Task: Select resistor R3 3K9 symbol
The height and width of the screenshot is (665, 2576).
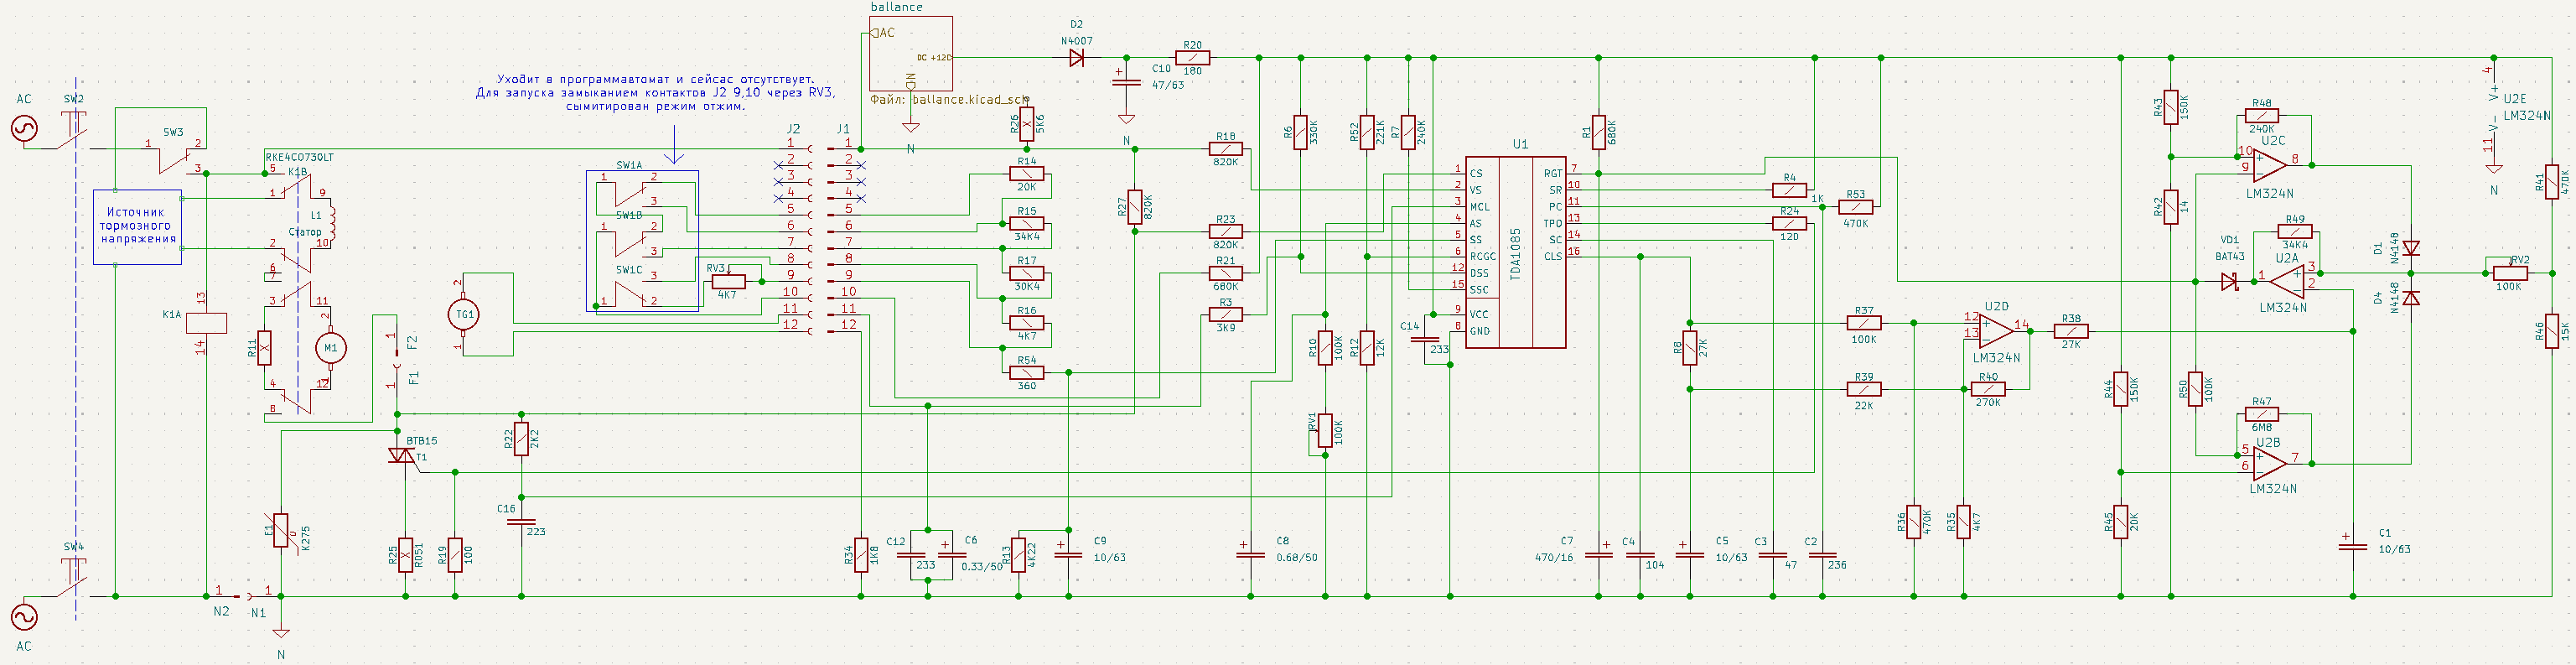Action: pyautogui.click(x=1225, y=314)
